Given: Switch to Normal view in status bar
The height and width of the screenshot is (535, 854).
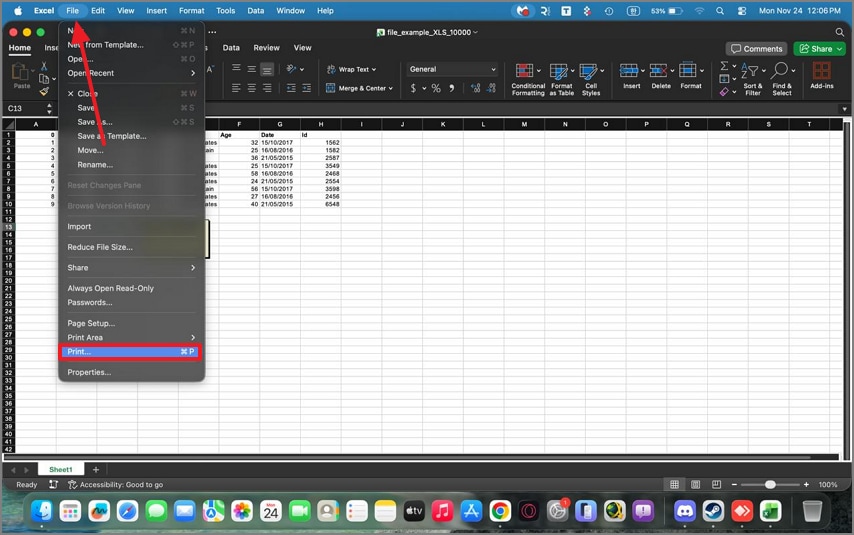Looking at the screenshot, I should pyautogui.click(x=674, y=484).
